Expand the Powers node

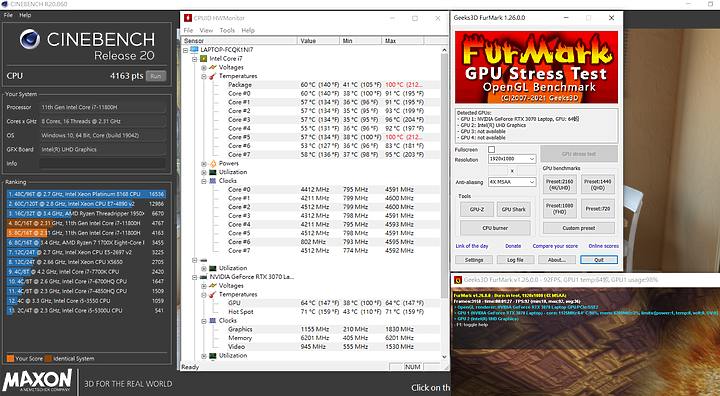pos(203,164)
